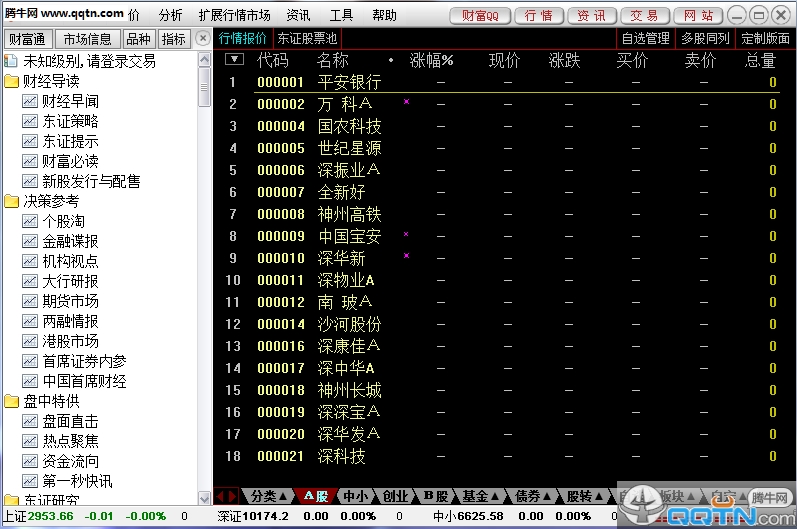The image size is (797, 529).
Task: Click the chart icon beside 首席证券内参
Action: point(29,361)
